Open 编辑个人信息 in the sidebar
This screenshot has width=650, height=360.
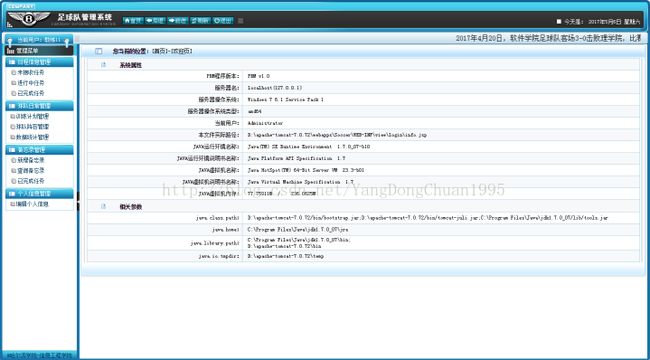[x=32, y=204]
